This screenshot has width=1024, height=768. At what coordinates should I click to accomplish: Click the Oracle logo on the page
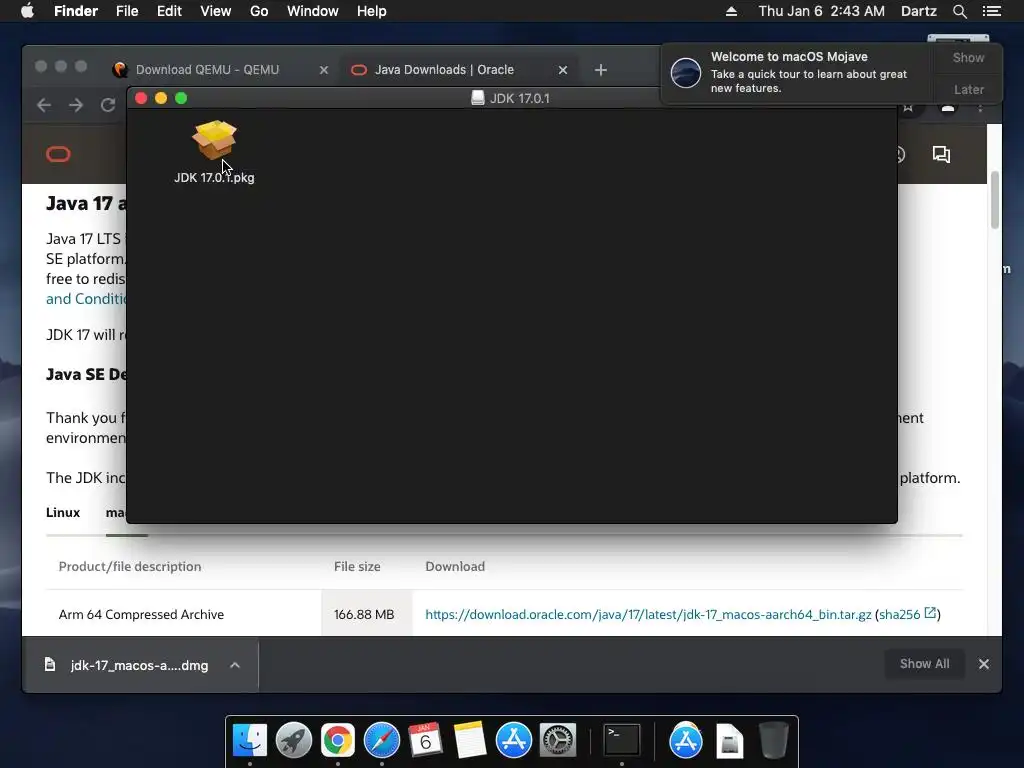pos(58,154)
